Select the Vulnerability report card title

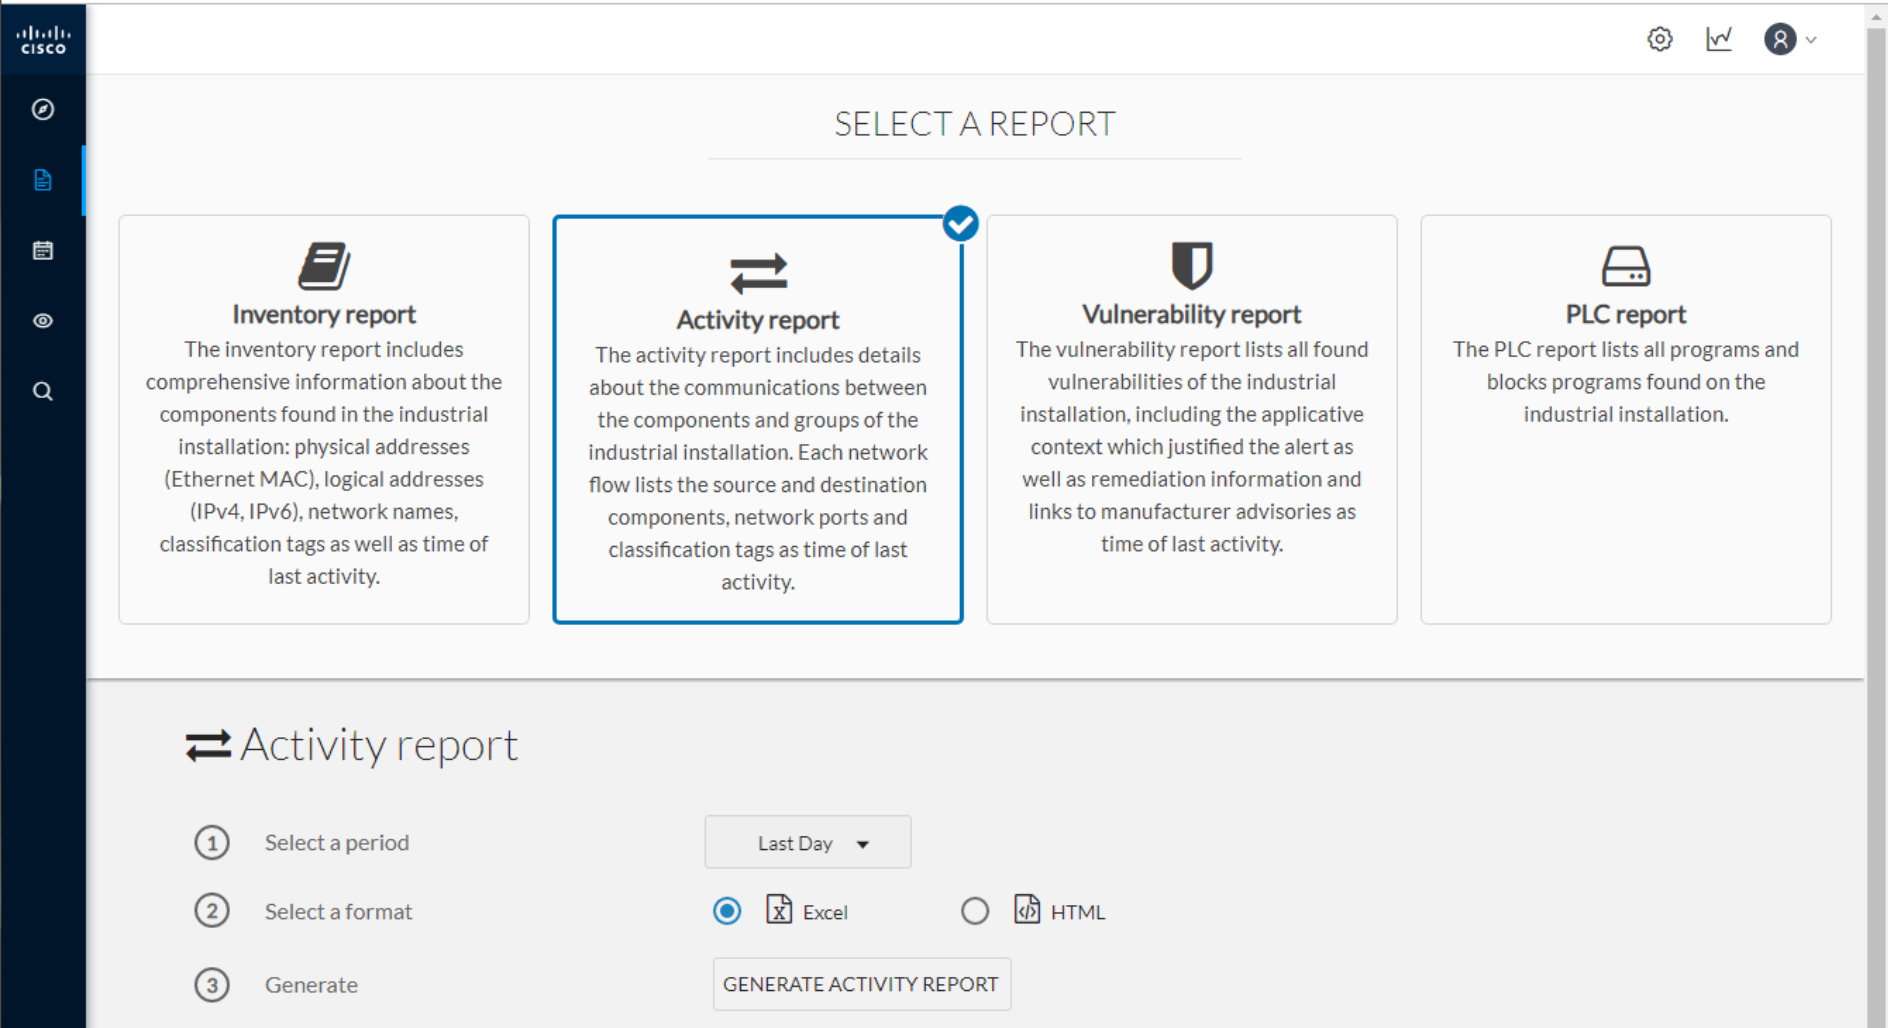pos(1192,314)
